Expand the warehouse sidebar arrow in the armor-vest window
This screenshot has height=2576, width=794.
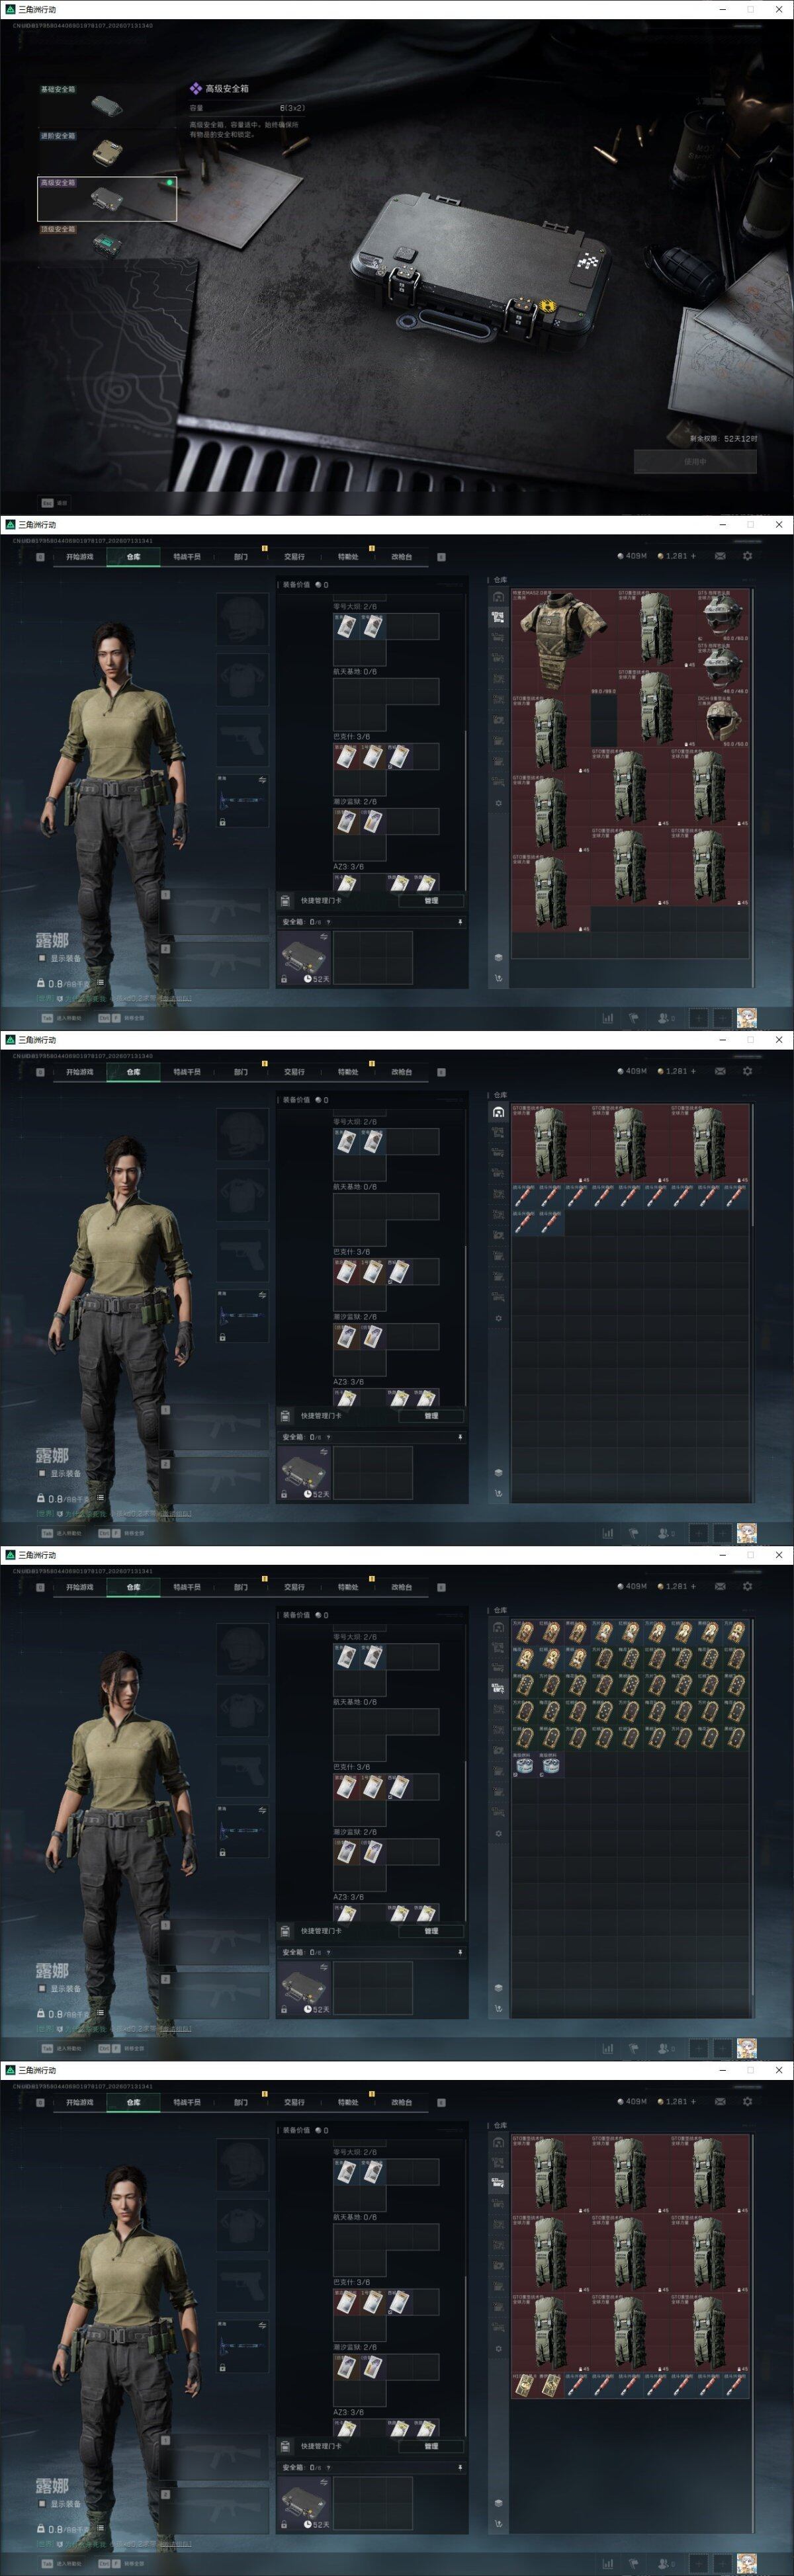click(x=498, y=978)
